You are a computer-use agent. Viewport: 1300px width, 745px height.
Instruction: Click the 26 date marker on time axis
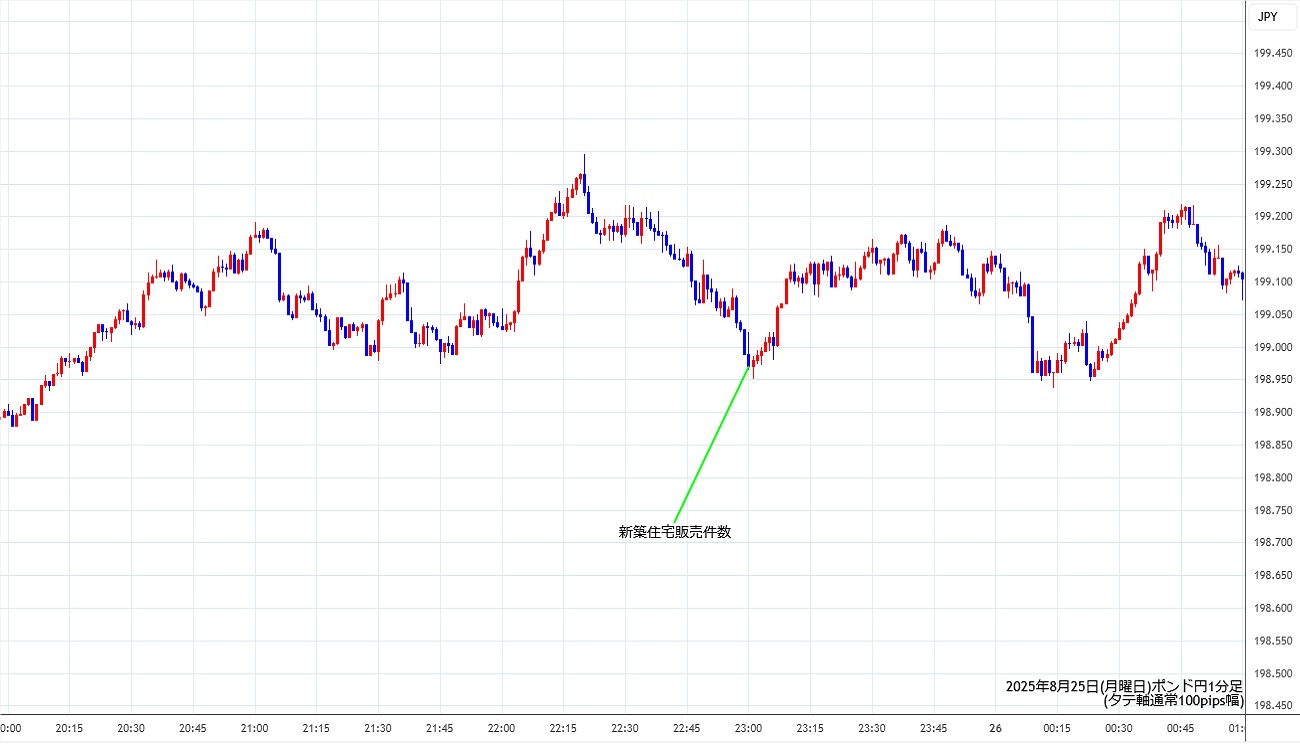995,728
